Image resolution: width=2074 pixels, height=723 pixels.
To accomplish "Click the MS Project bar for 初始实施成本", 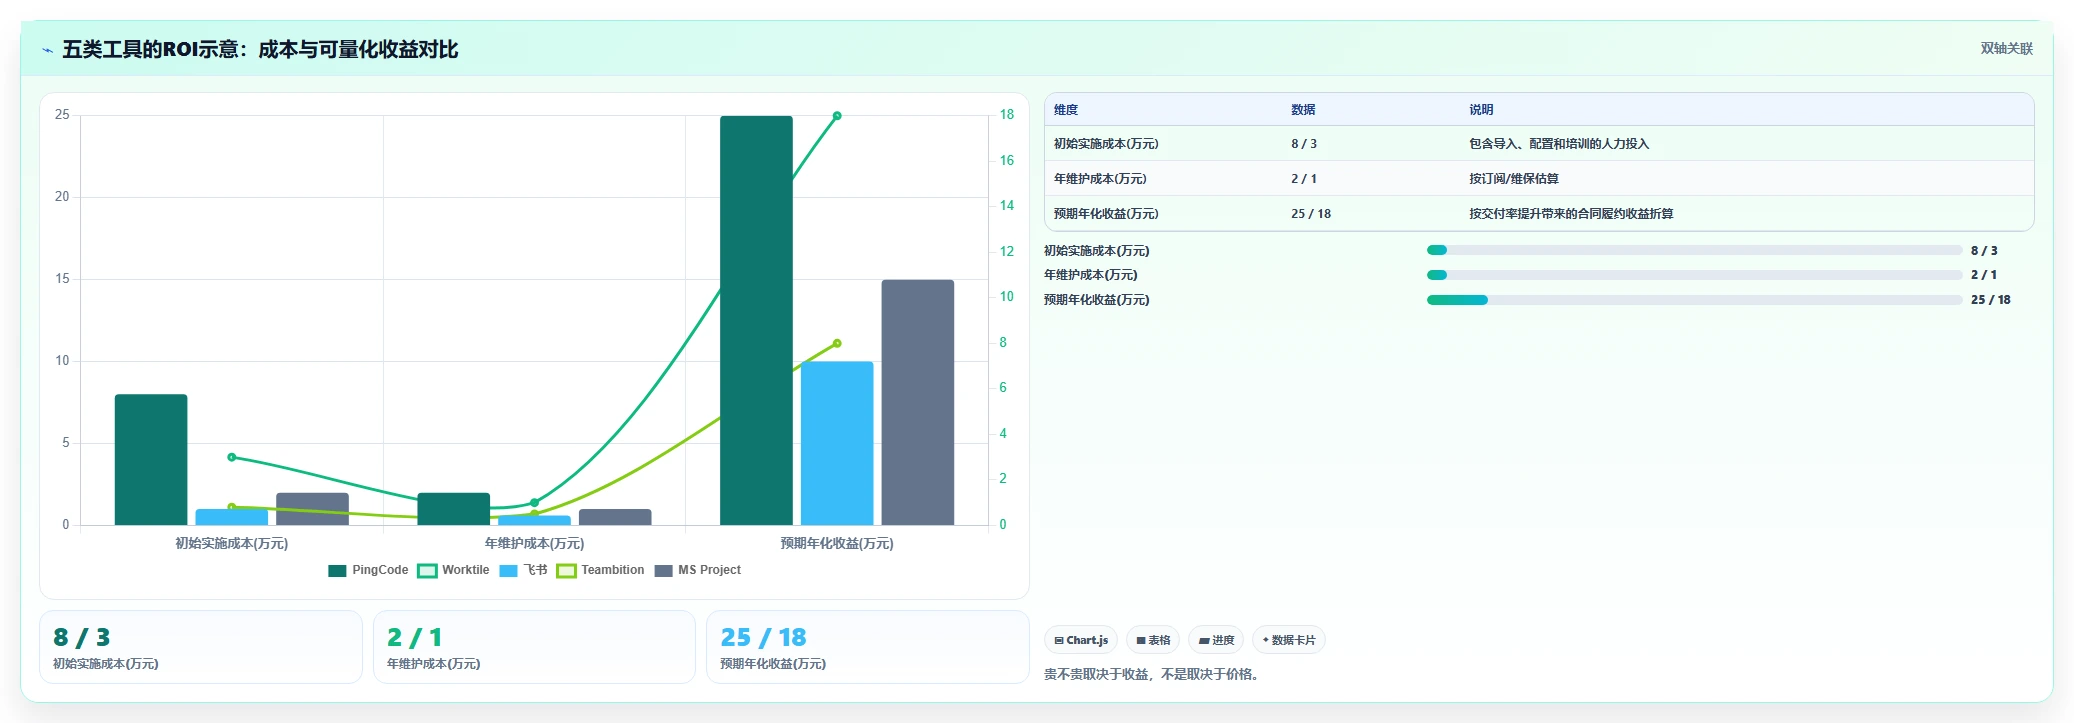I will (312, 509).
